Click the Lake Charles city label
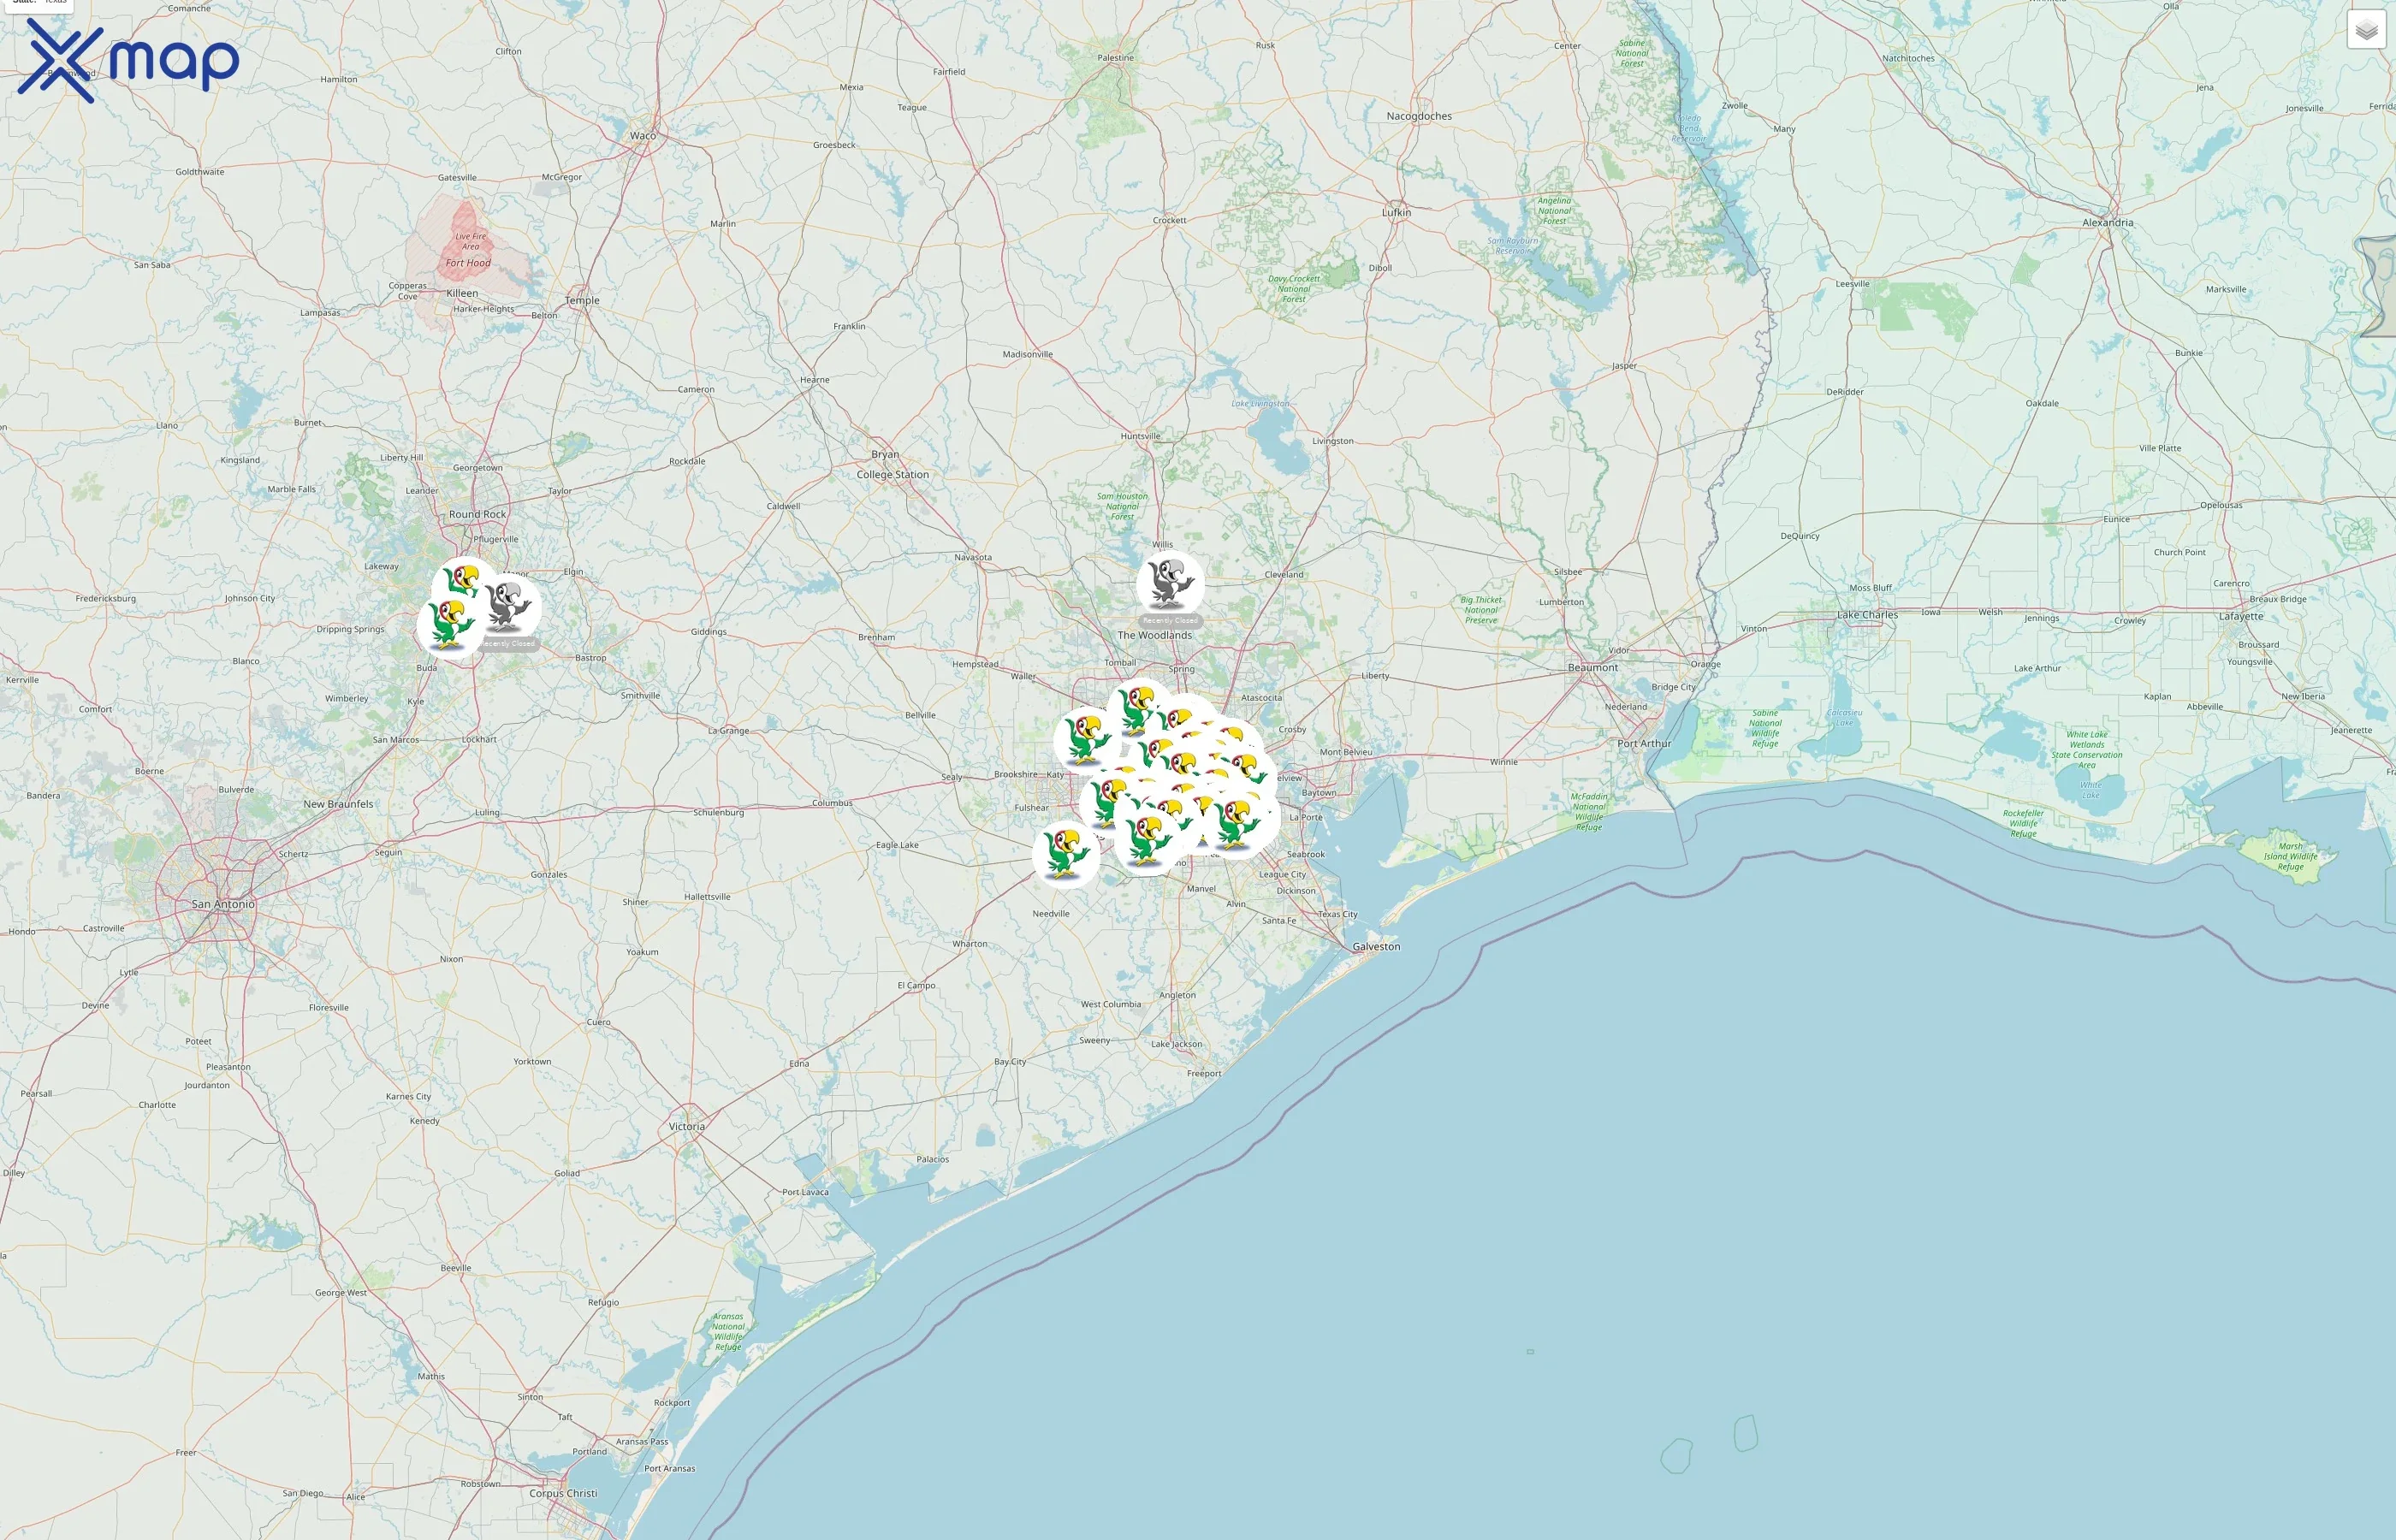This screenshot has height=1540, width=2396. (1866, 615)
